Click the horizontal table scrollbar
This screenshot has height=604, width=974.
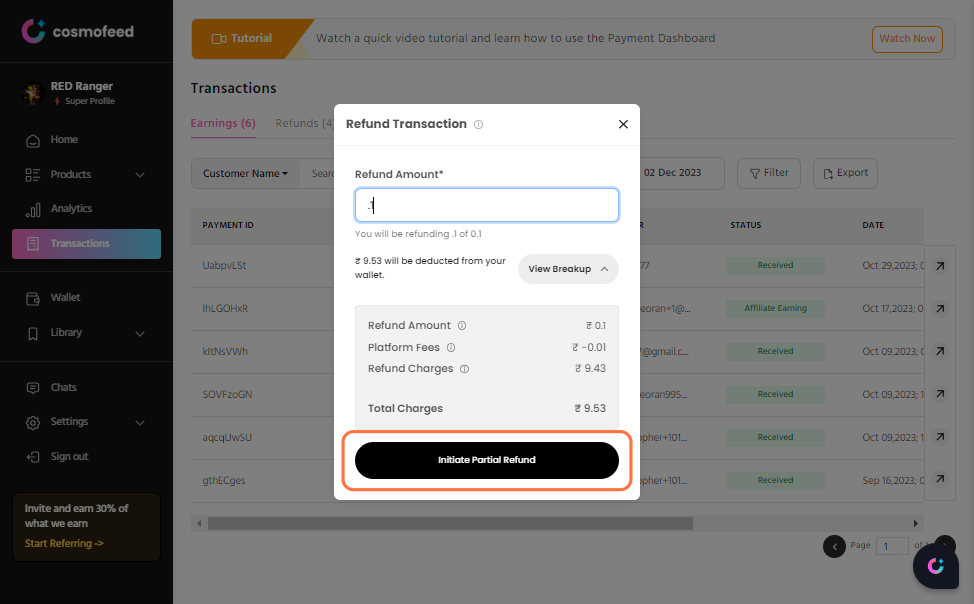click(x=450, y=523)
